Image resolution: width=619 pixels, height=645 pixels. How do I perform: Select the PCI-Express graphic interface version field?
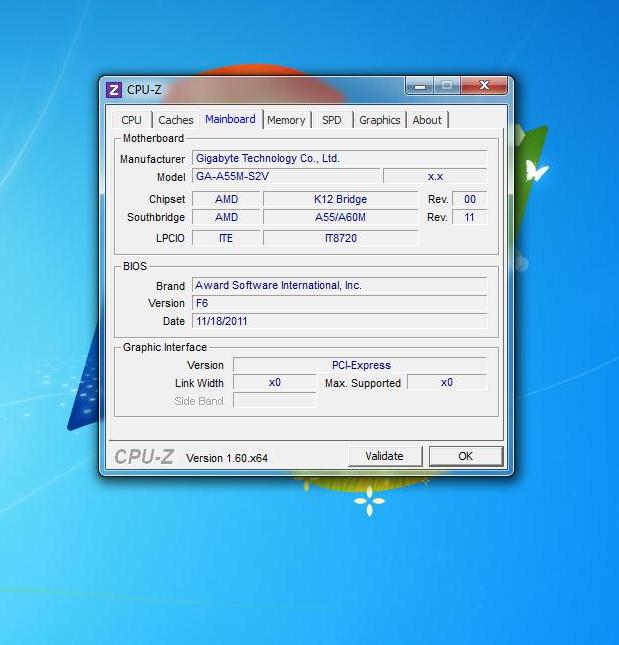(360, 365)
